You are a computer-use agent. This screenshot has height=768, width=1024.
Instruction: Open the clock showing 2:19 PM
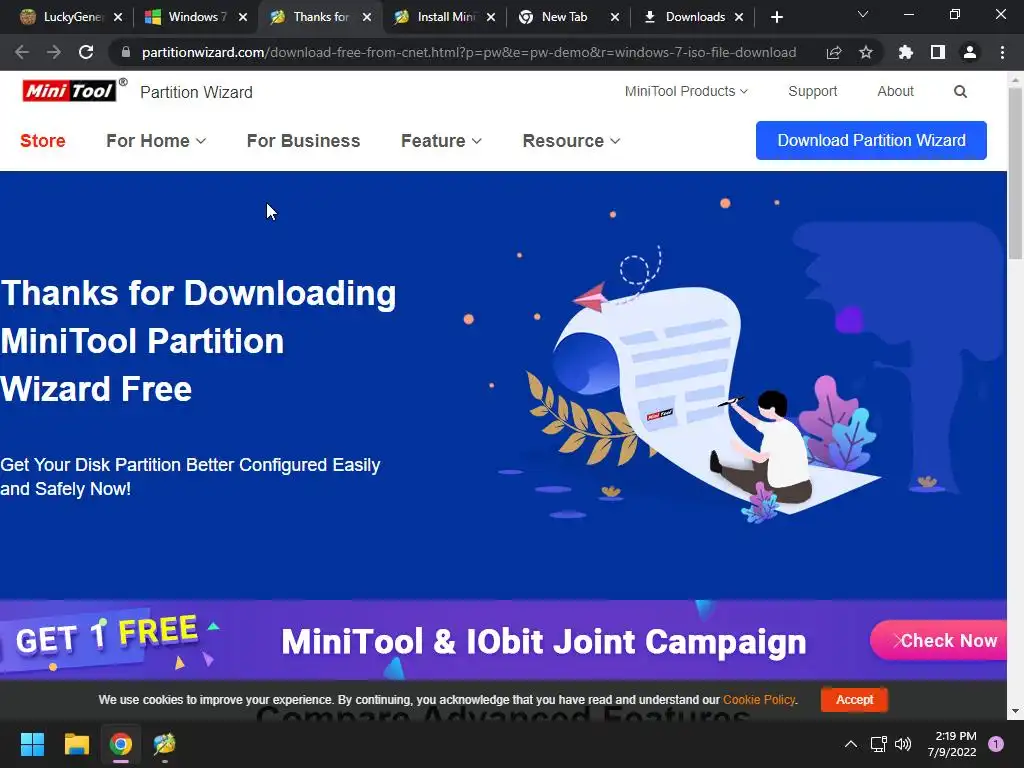952,744
